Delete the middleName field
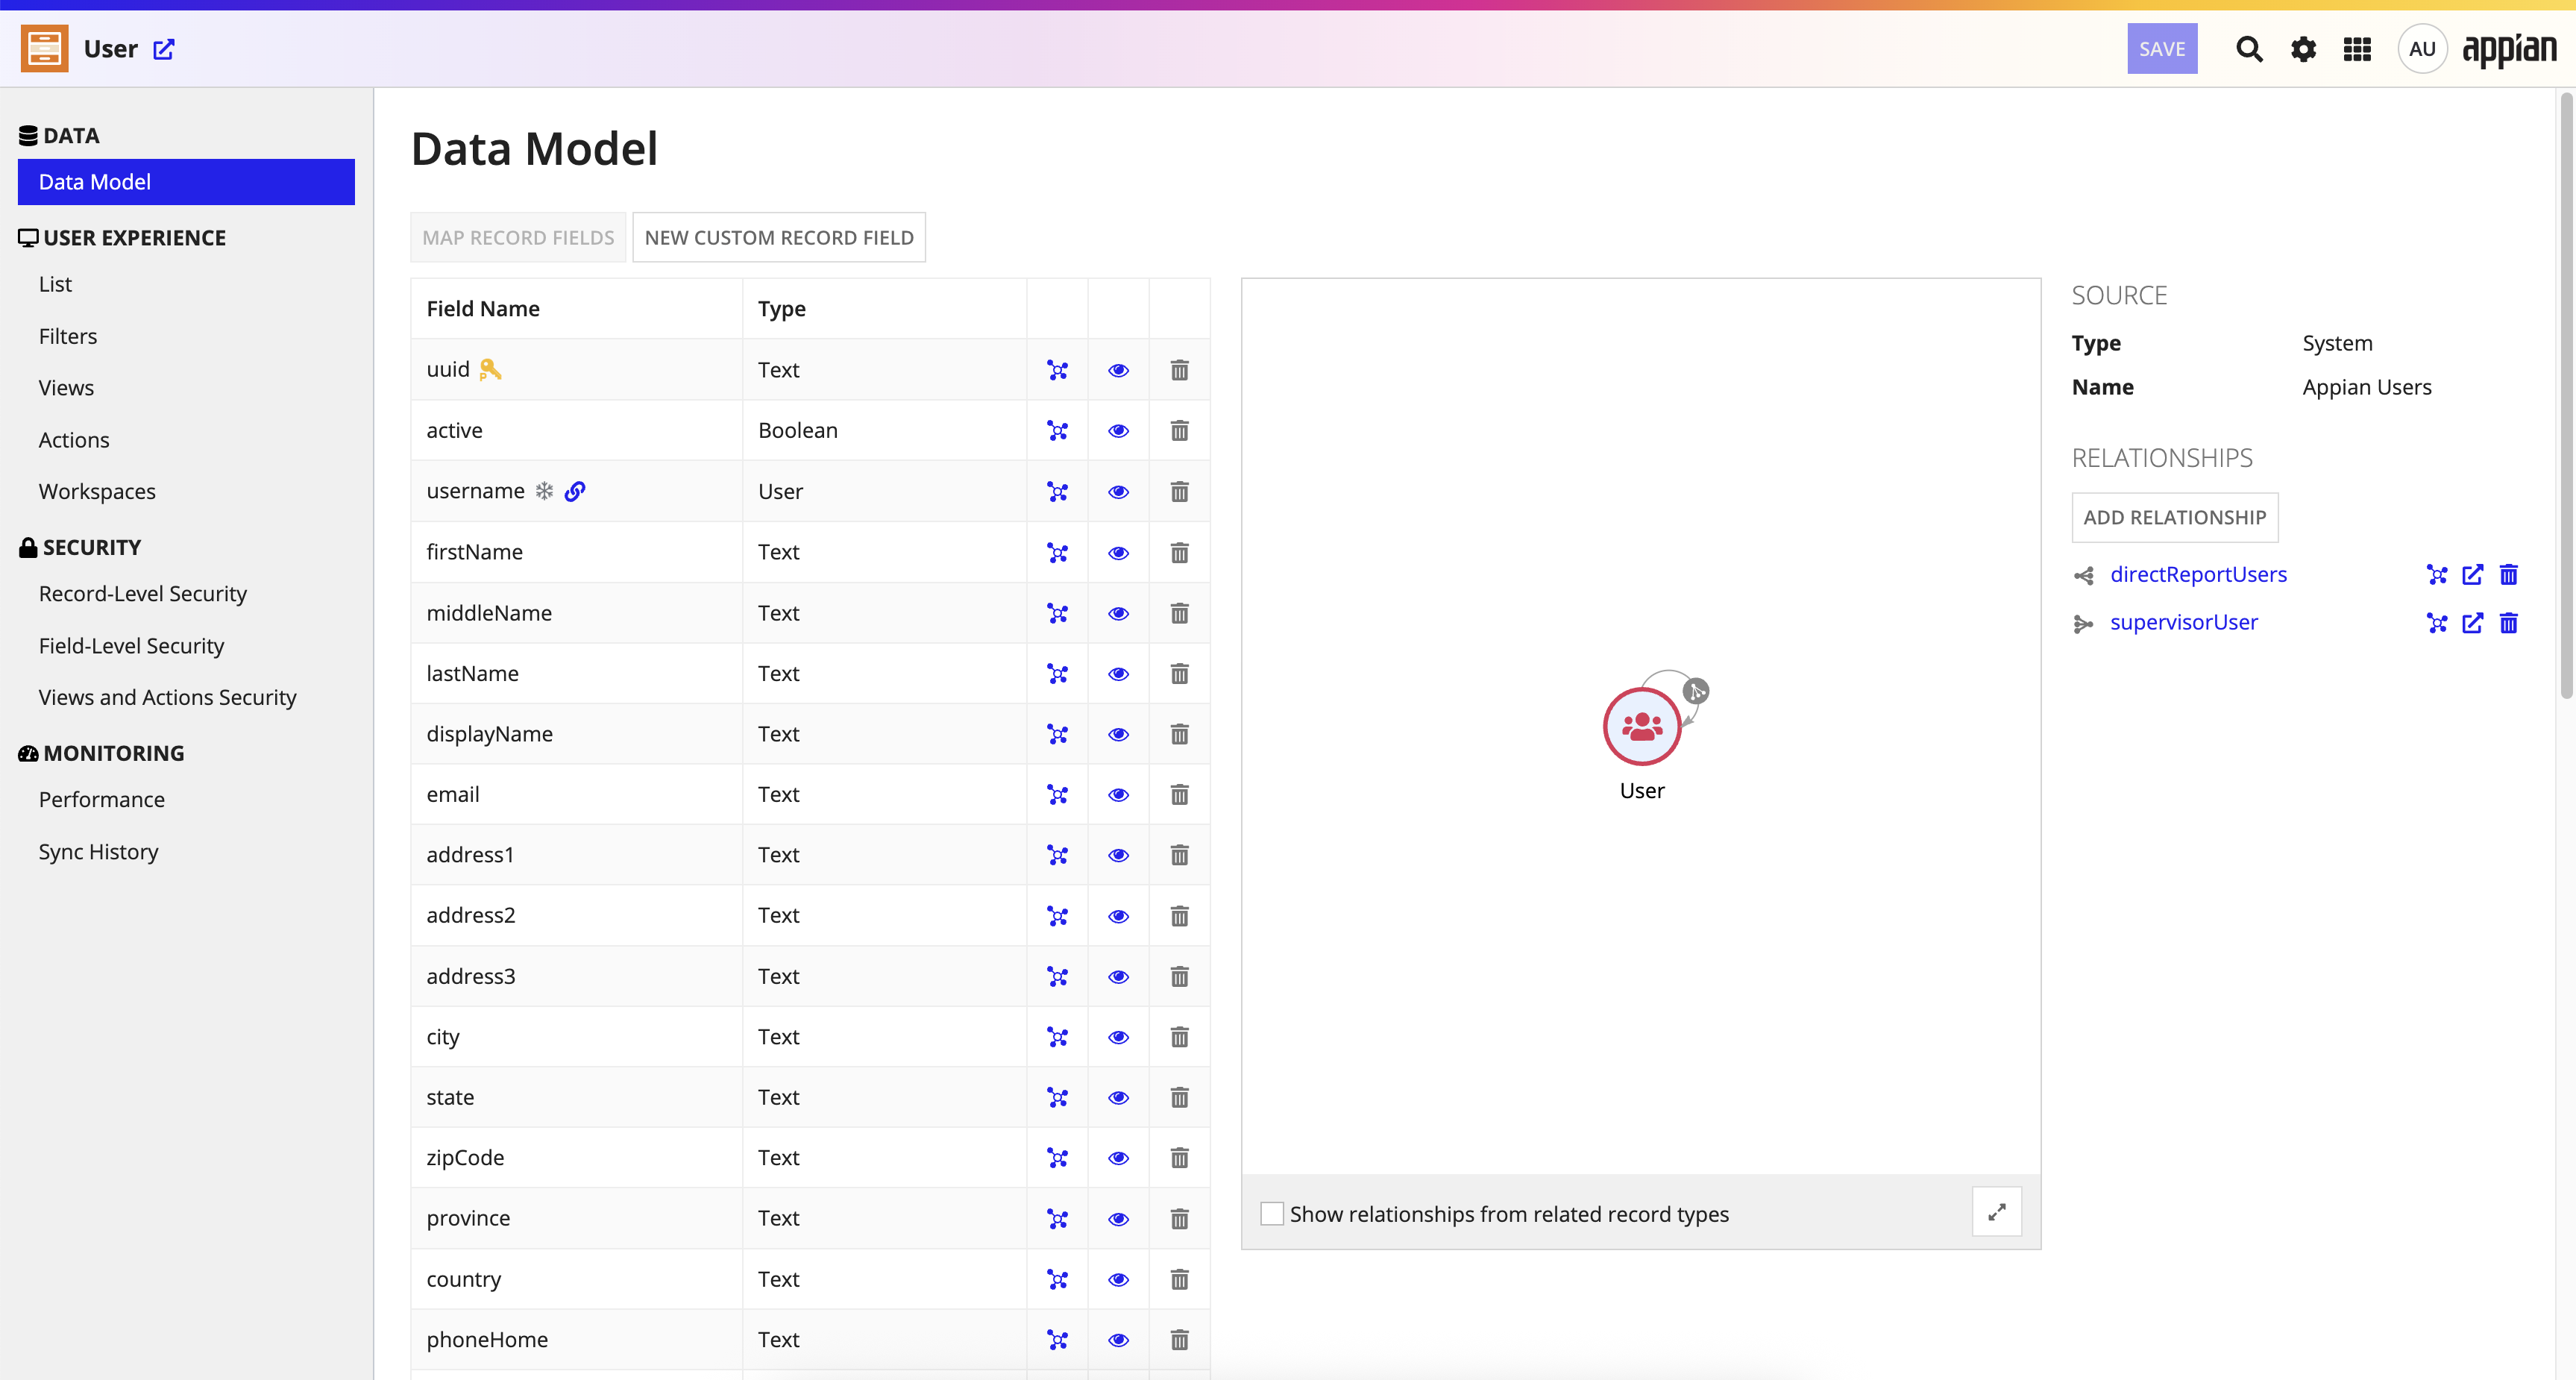2576x1380 pixels. point(1179,613)
